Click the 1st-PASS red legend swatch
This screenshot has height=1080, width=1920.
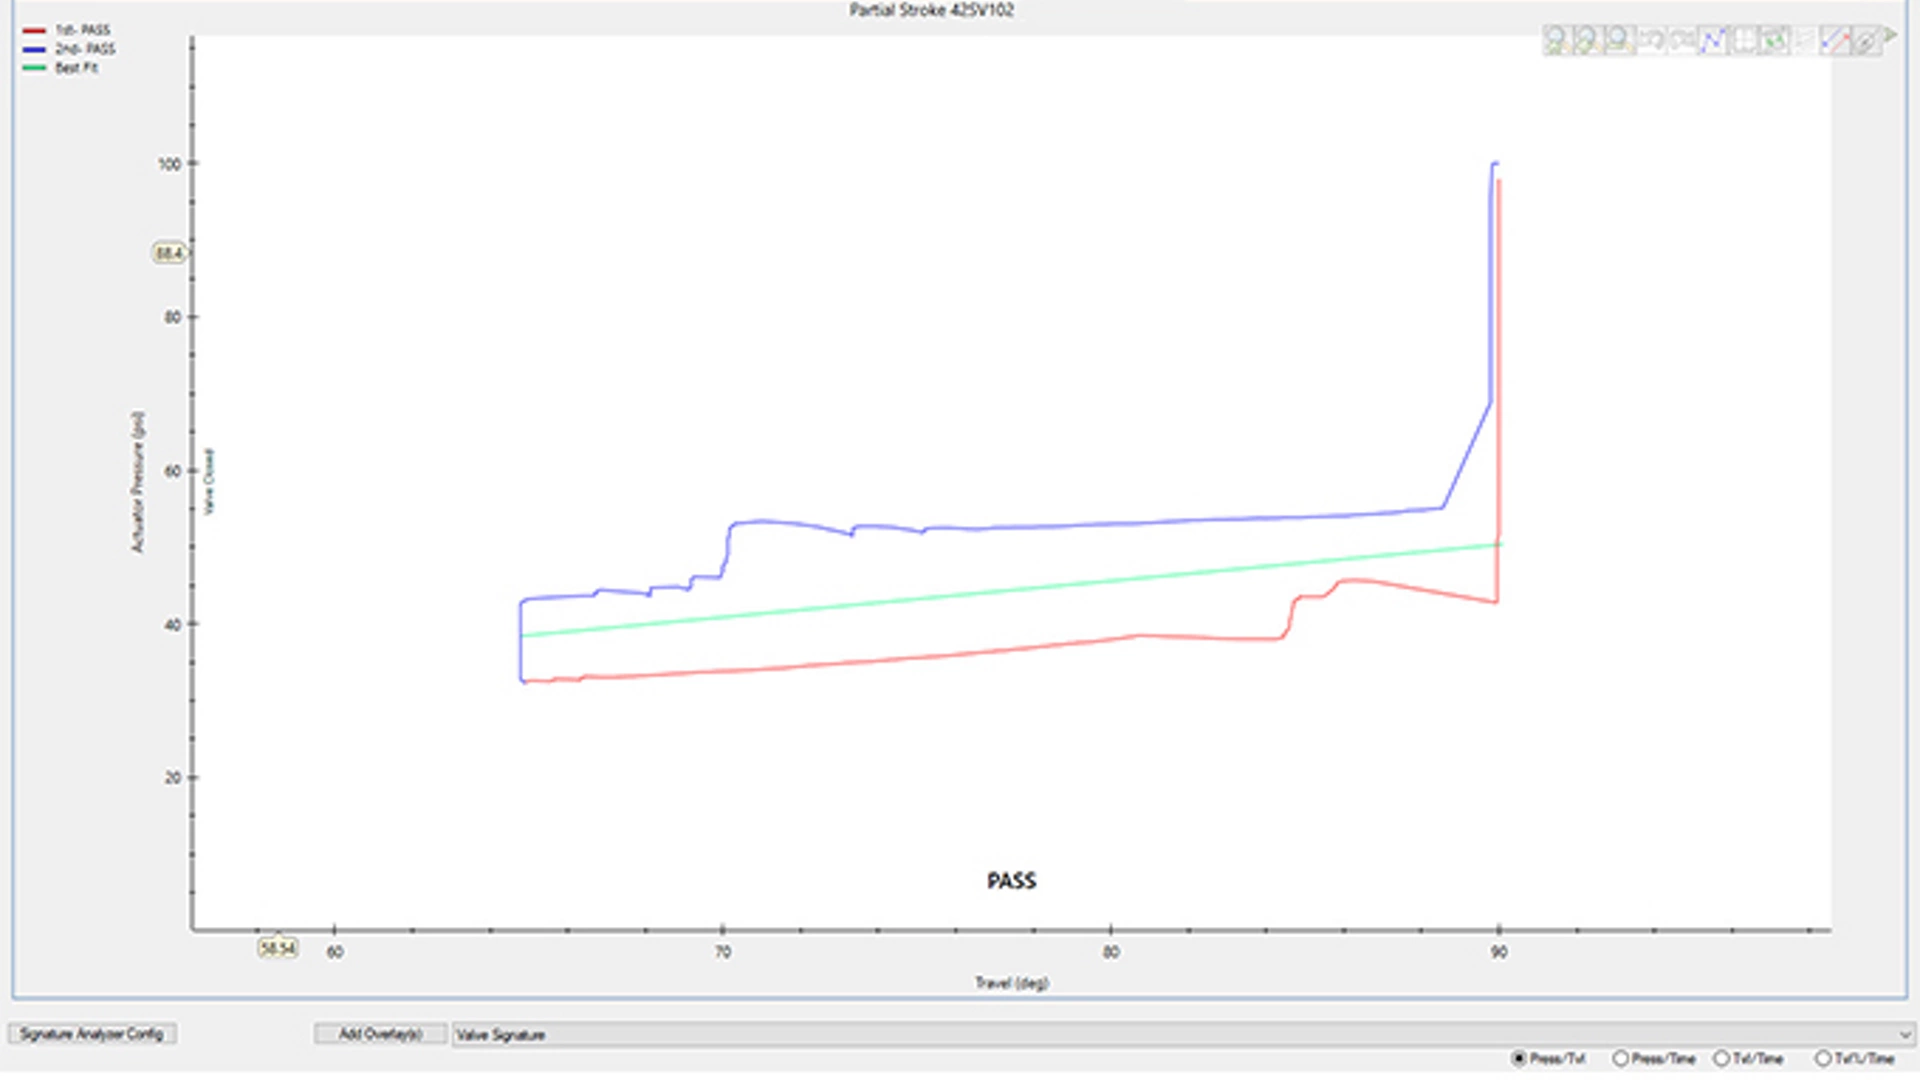click(34, 30)
